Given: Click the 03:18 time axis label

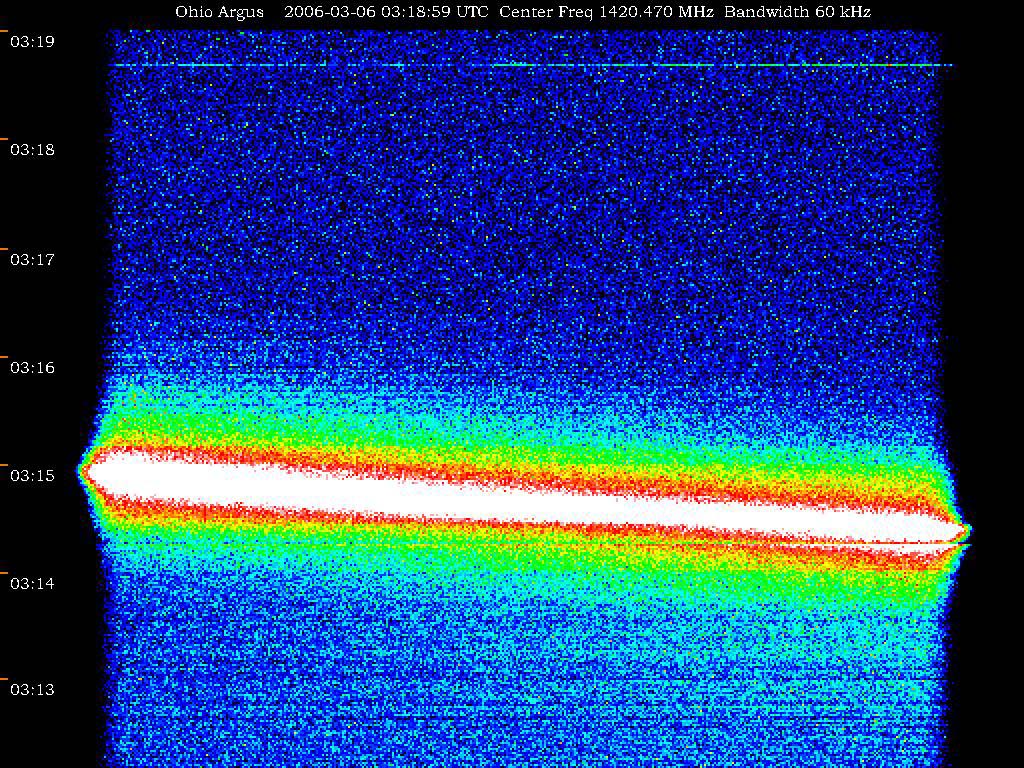Looking at the screenshot, I should tap(32, 150).
